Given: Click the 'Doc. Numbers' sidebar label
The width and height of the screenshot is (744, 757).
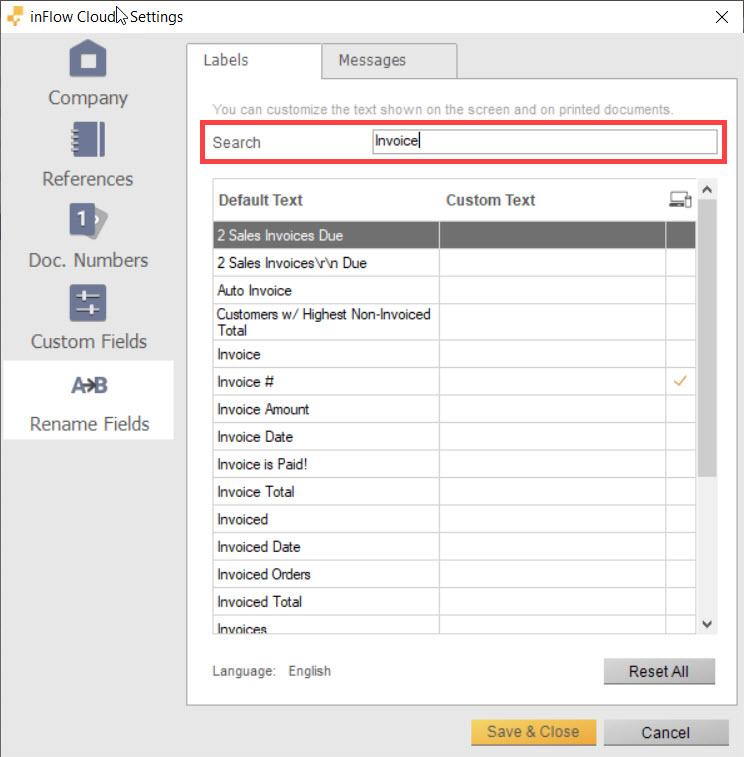Looking at the screenshot, I should click(88, 260).
